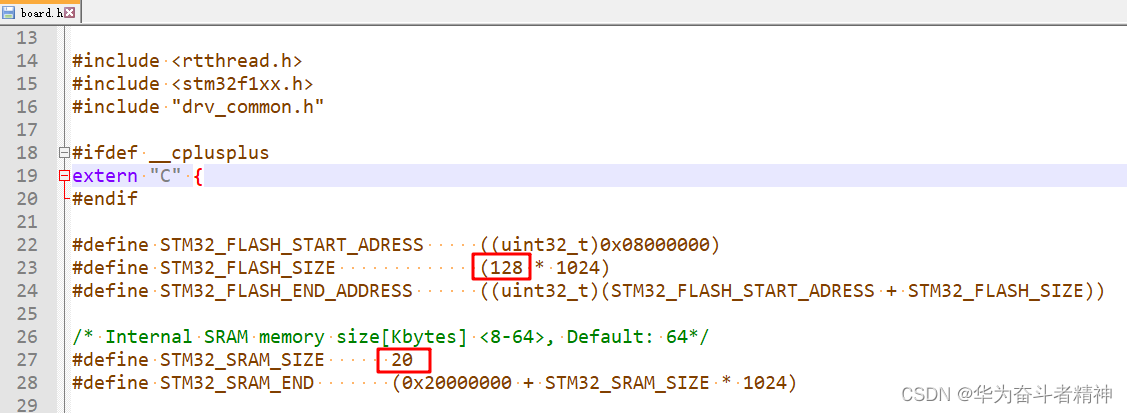
Task: Click line number 27 in the margin
Action: tap(27, 360)
